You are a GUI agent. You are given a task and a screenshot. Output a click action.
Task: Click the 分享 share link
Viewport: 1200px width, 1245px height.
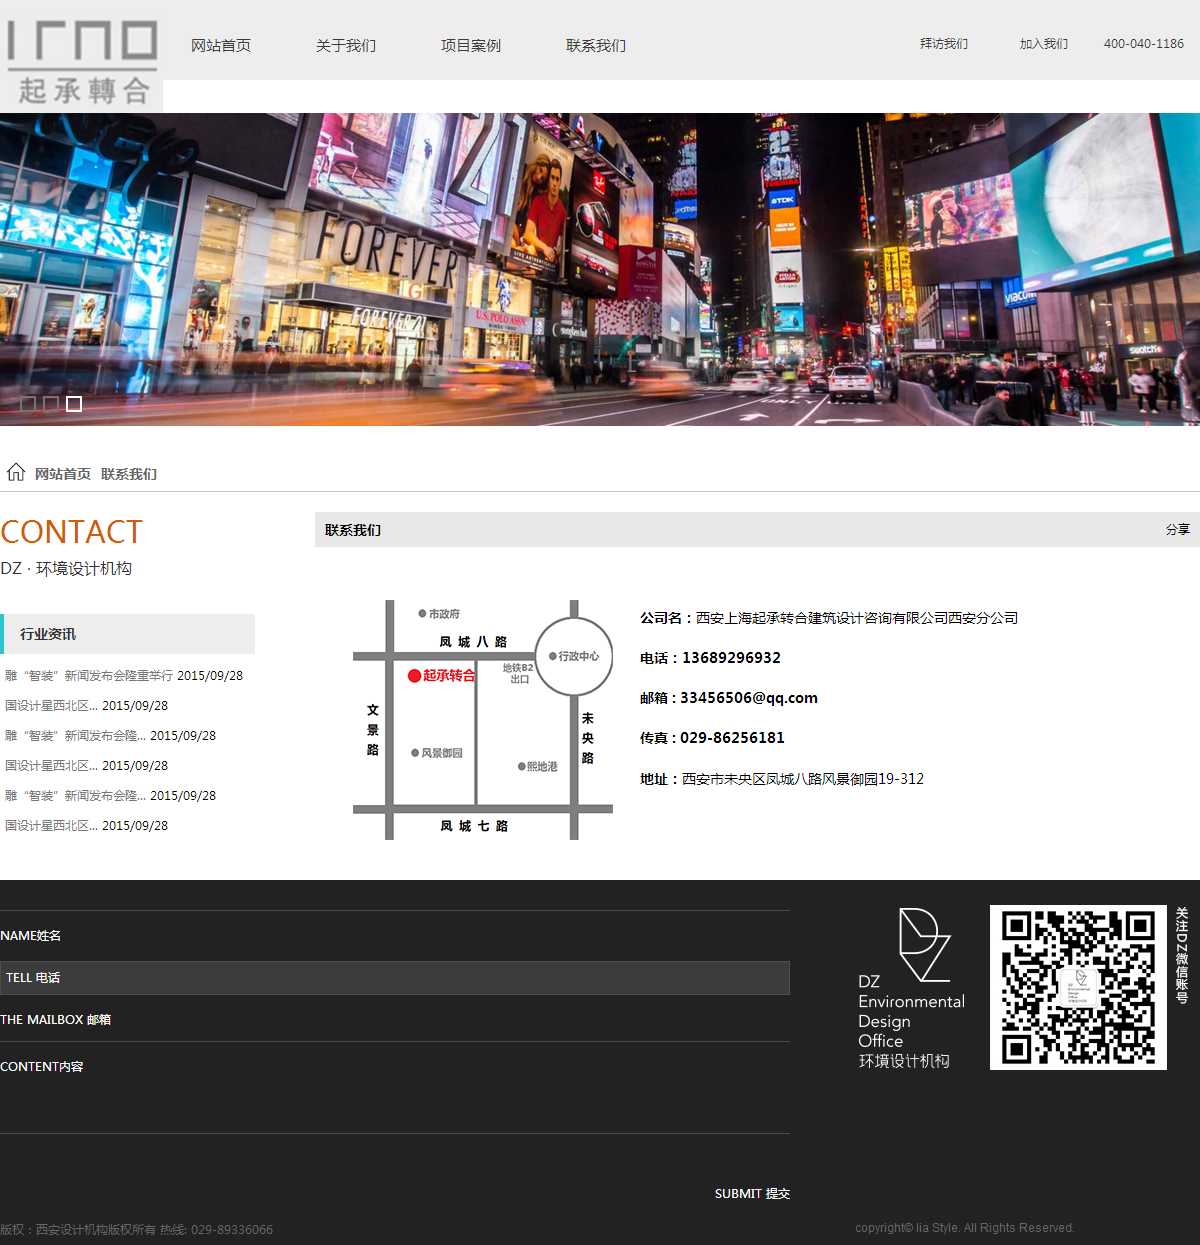coord(1177,530)
